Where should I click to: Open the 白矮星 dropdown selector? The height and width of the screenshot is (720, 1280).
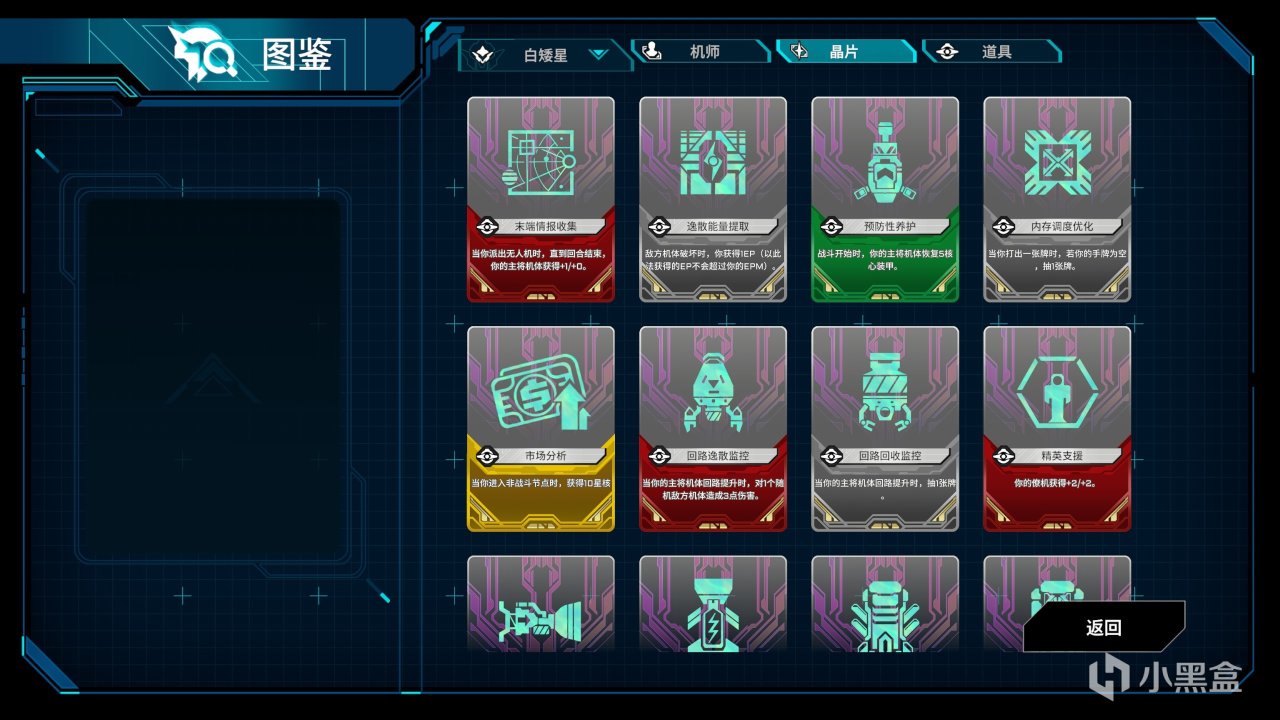click(x=545, y=54)
